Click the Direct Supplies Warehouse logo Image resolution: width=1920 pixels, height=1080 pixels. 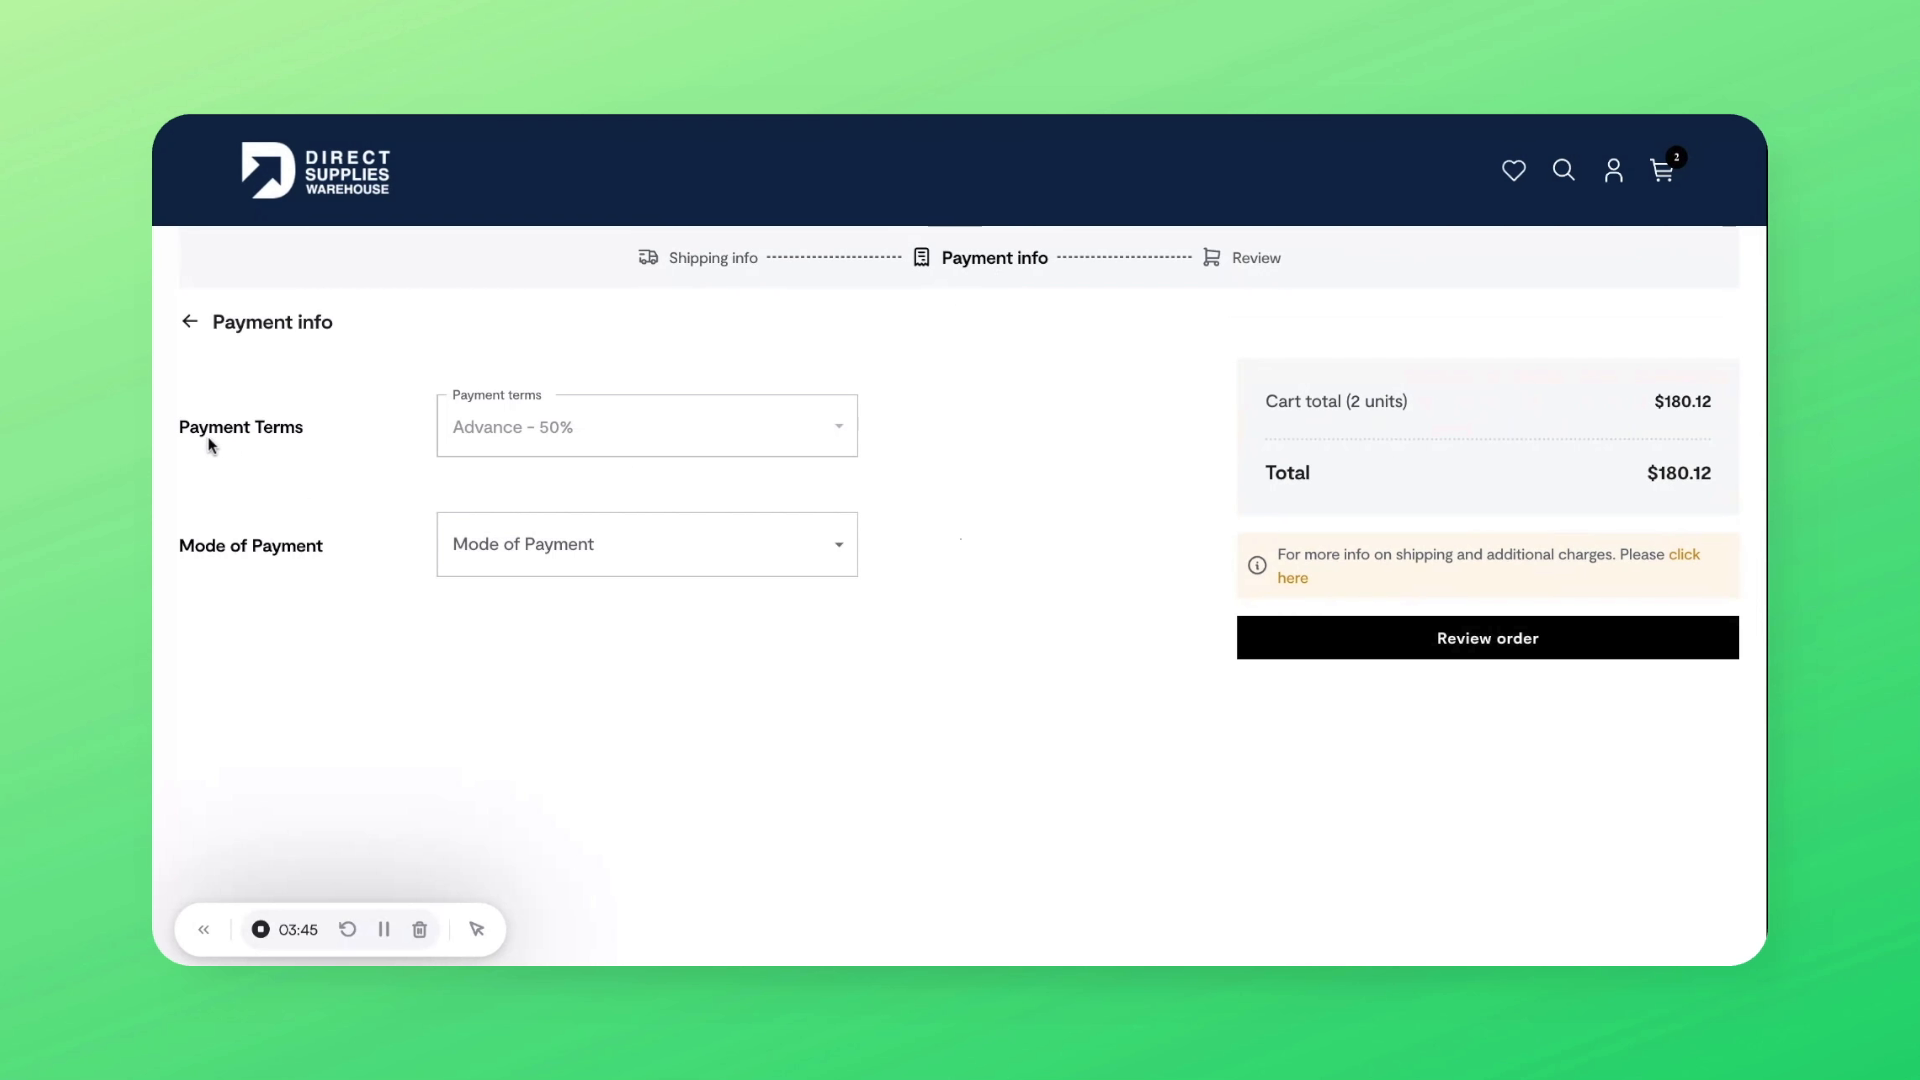click(315, 170)
